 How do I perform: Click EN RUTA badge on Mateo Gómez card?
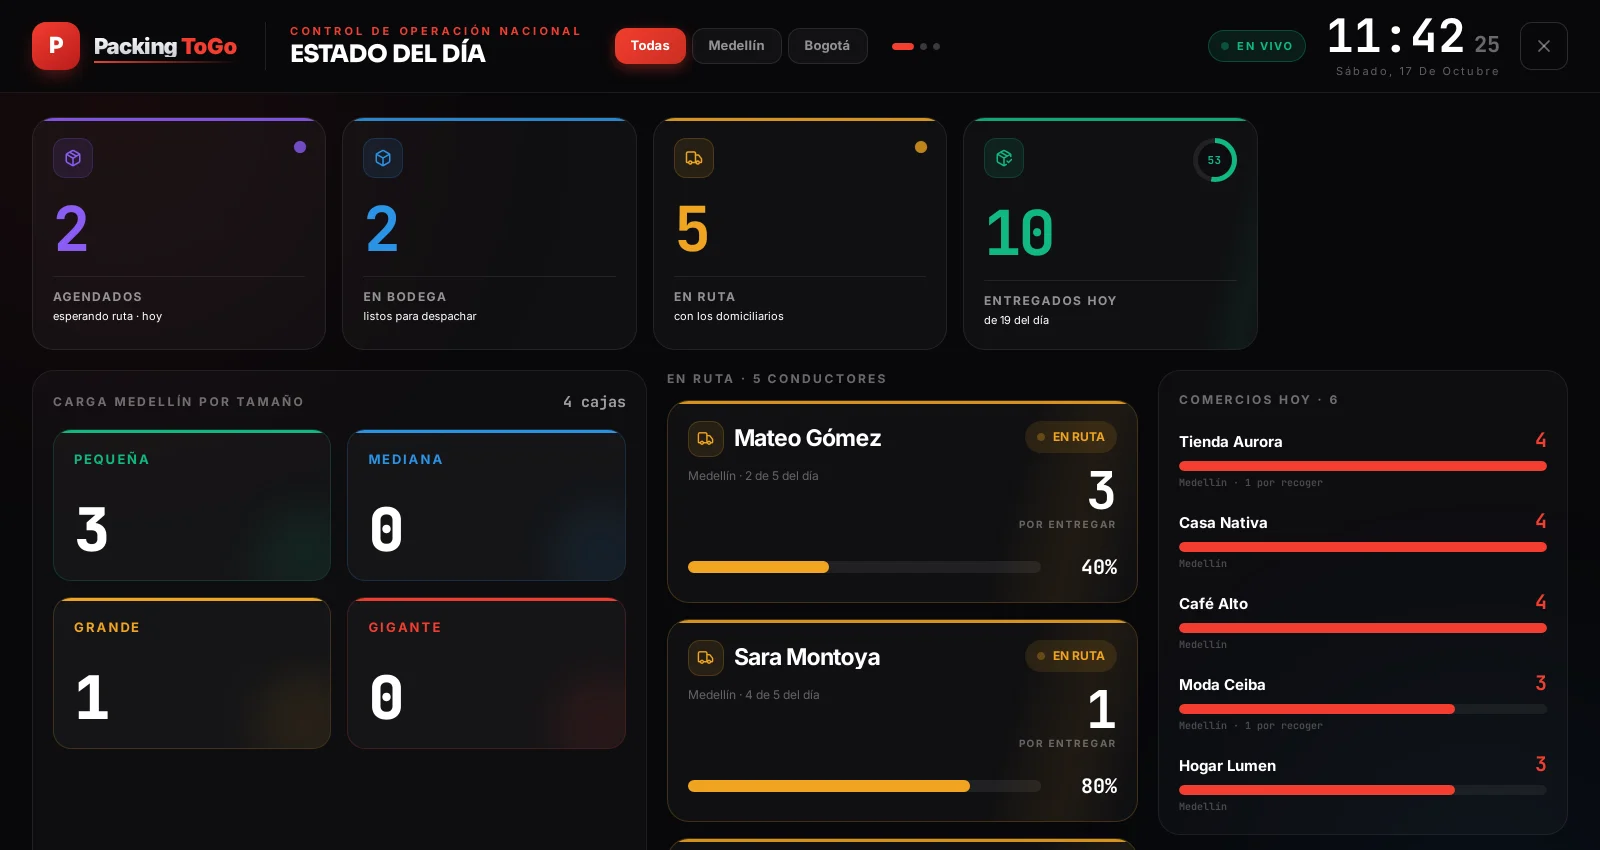1071,437
